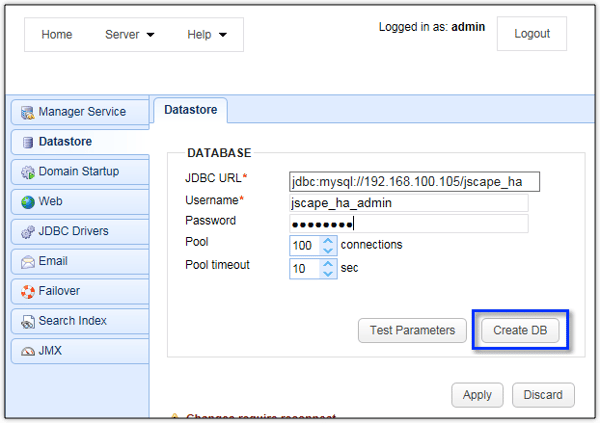Open the JMX settings section
This screenshot has height=423, width=600.
80,351
